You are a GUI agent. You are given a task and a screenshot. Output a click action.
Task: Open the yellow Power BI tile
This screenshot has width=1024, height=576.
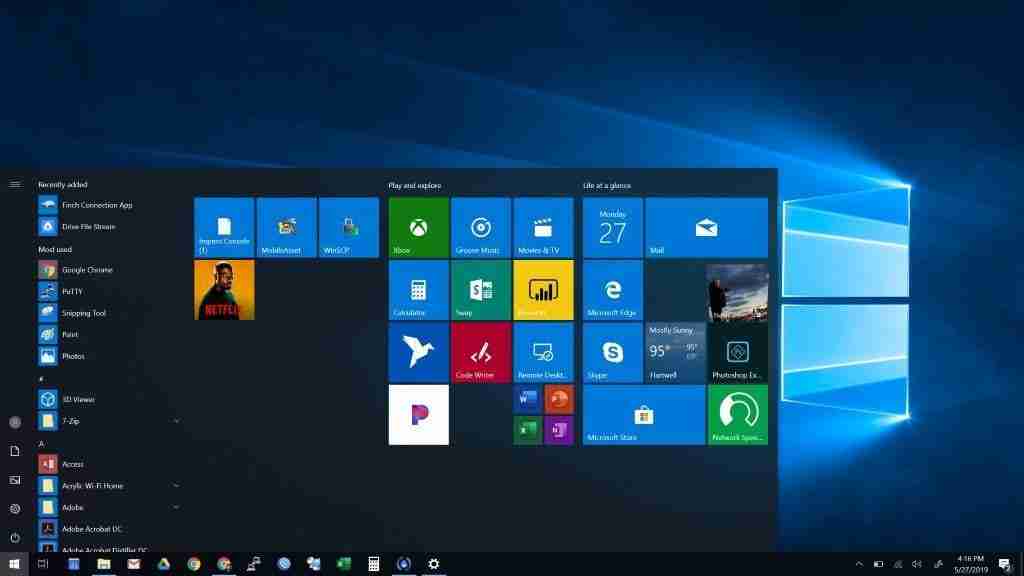pos(543,290)
